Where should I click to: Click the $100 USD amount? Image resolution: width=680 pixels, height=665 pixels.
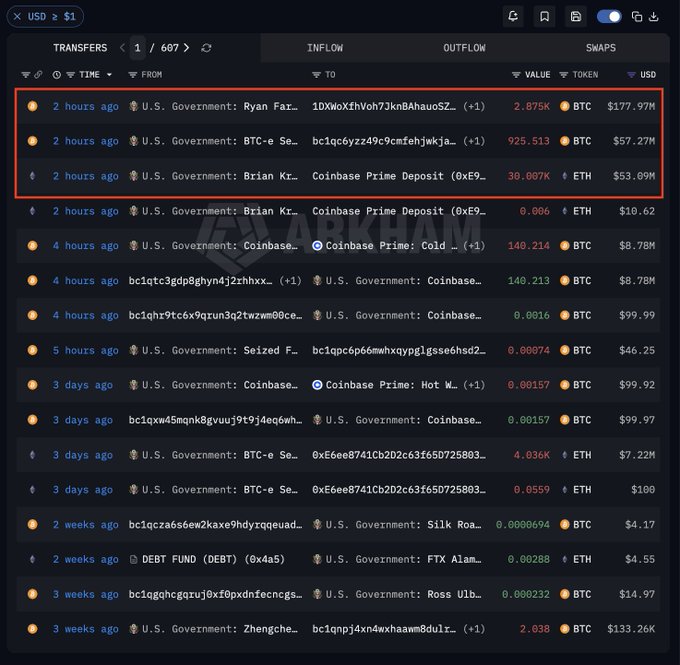[643, 490]
